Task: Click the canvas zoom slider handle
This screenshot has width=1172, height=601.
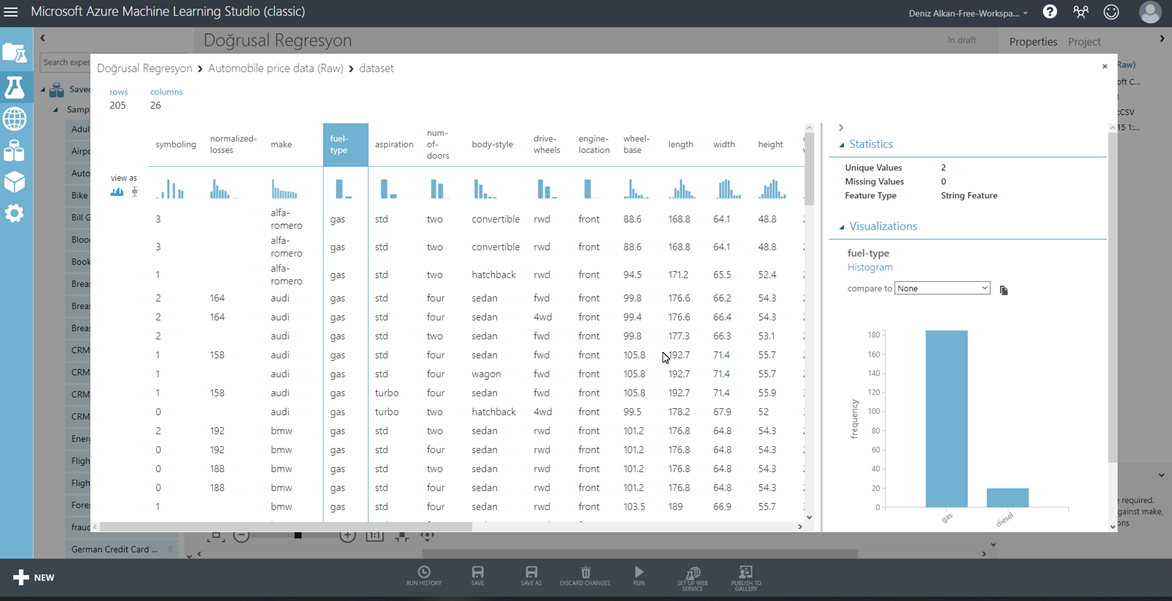Action: pos(297,535)
